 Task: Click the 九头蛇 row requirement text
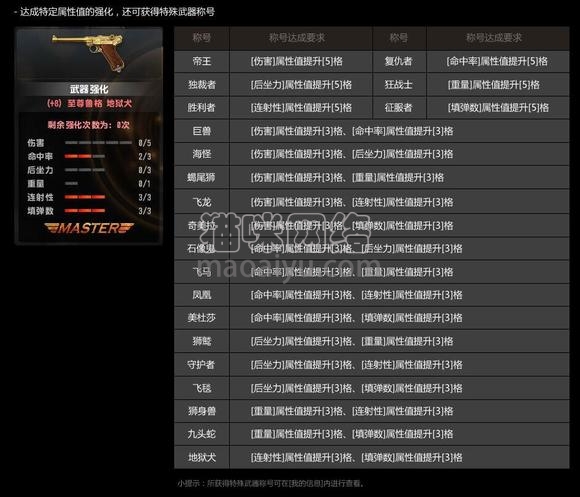click(x=352, y=434)
